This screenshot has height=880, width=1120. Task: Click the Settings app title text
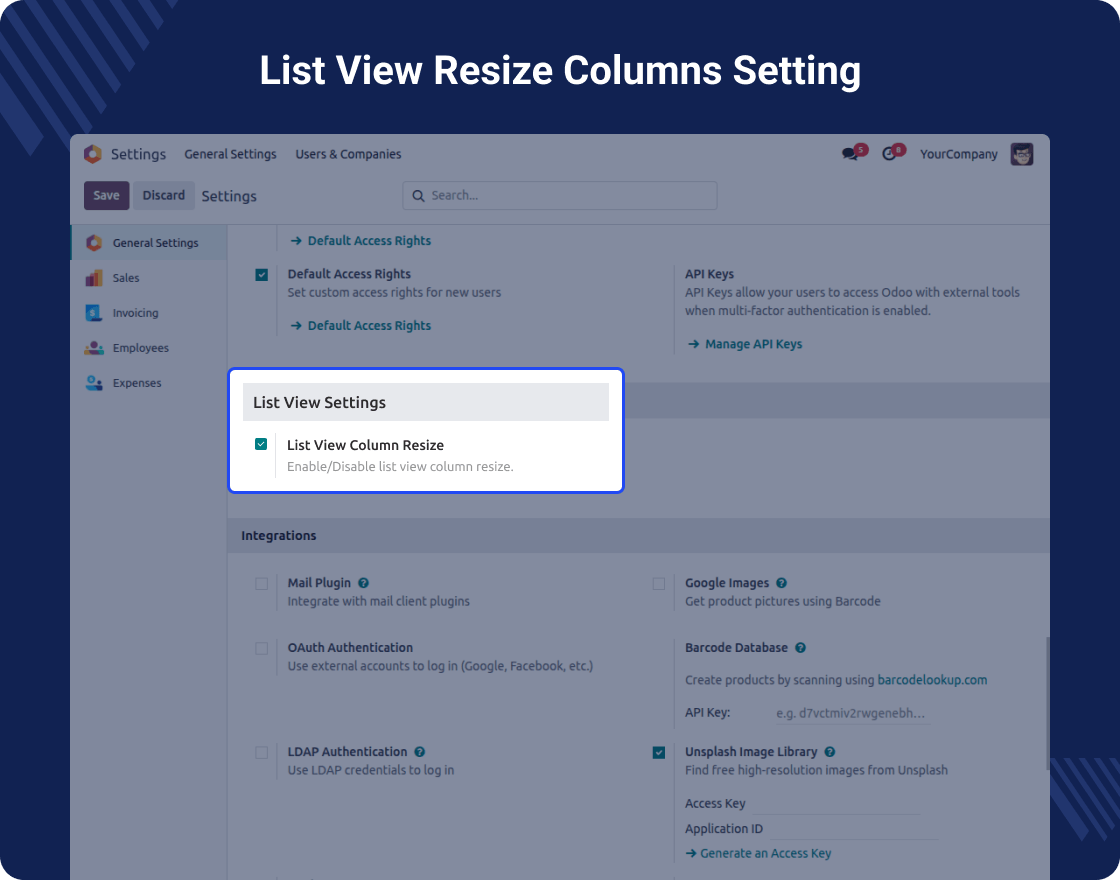tap(139, 154)
